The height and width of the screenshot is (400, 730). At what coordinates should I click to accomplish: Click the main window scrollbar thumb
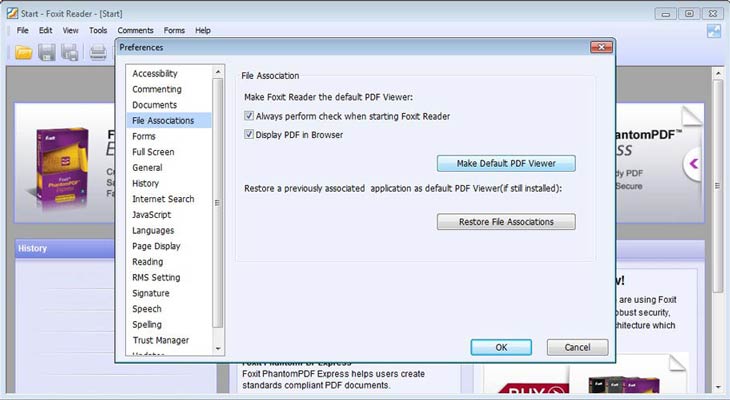718,185
